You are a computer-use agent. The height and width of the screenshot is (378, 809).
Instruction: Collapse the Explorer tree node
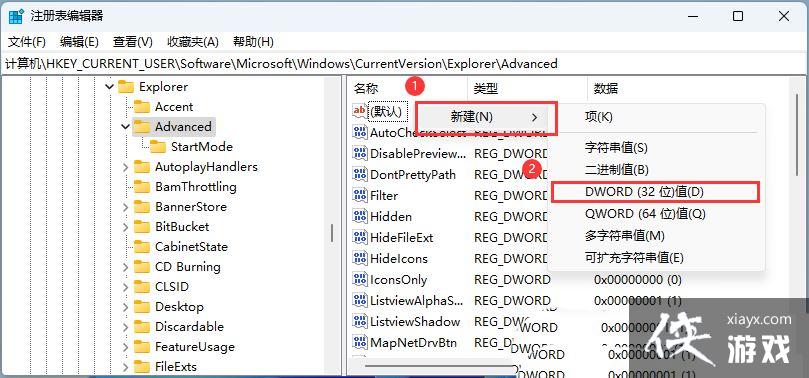109,87
